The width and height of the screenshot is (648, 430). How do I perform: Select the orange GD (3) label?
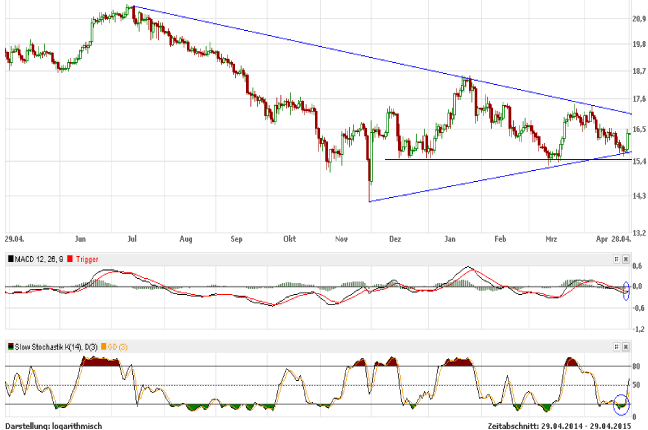[x=117, y=346]
